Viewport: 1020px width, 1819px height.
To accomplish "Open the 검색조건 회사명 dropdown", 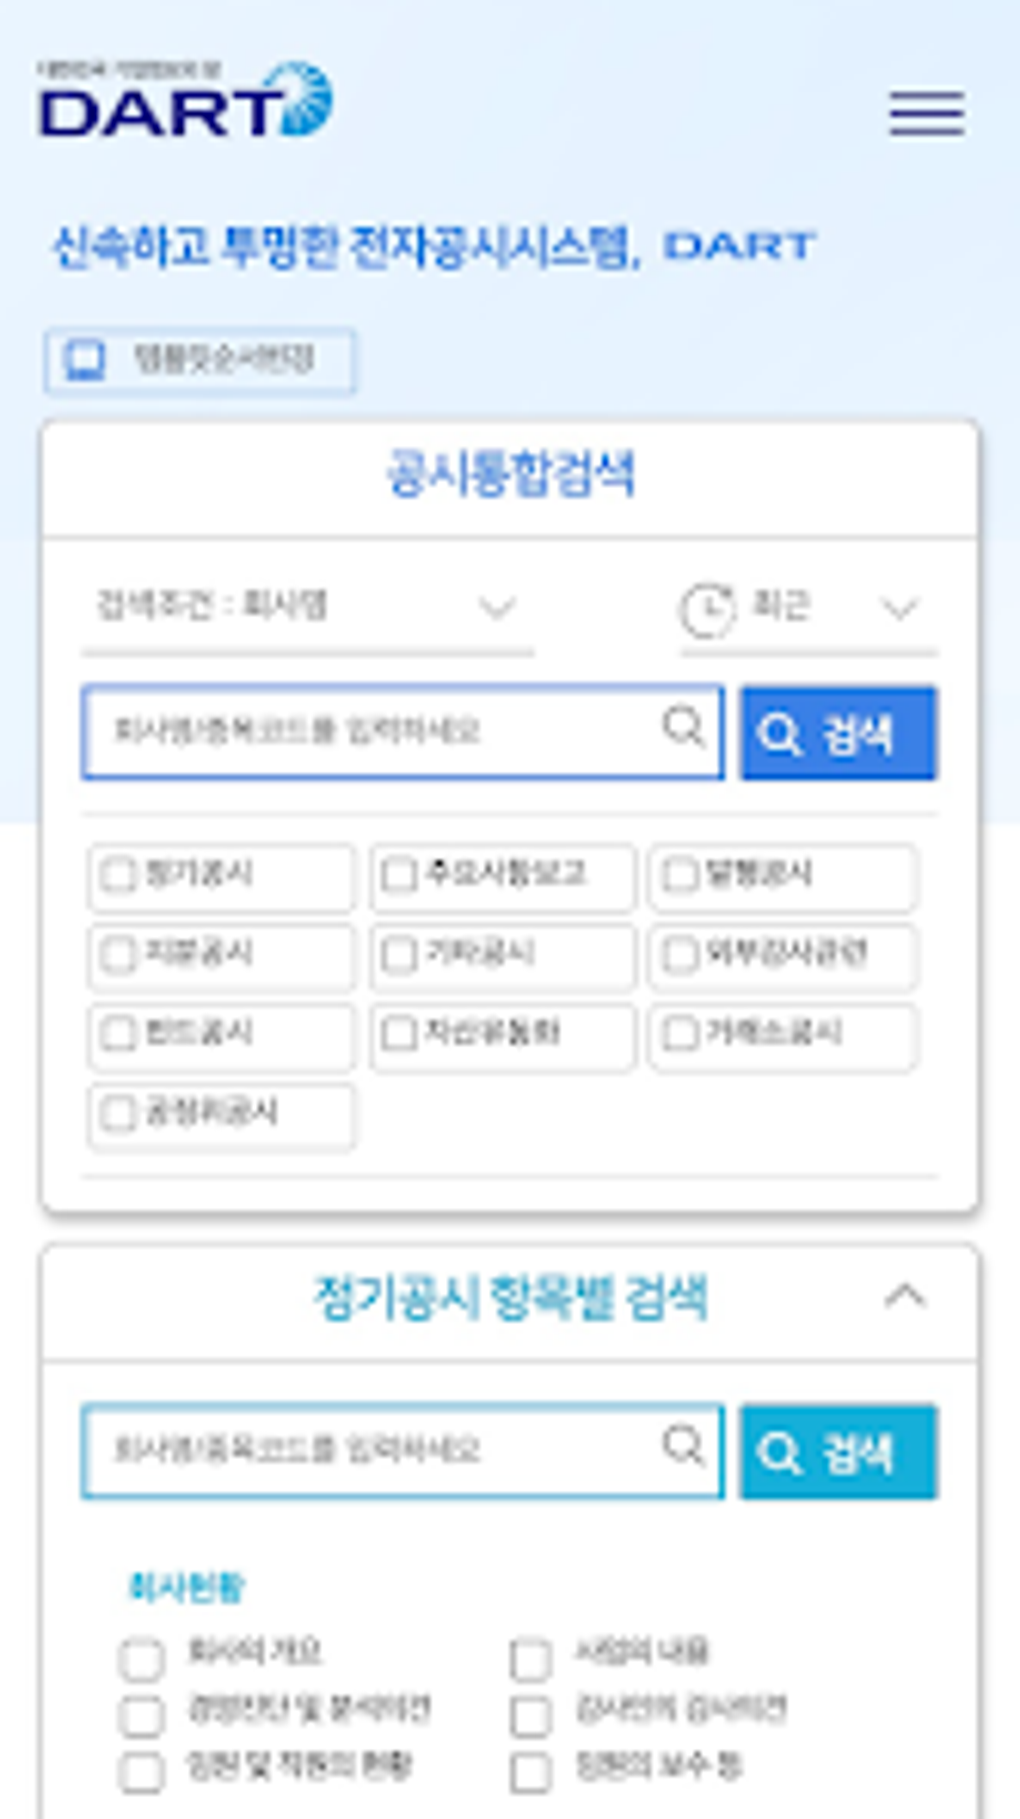I will [308, 606].
